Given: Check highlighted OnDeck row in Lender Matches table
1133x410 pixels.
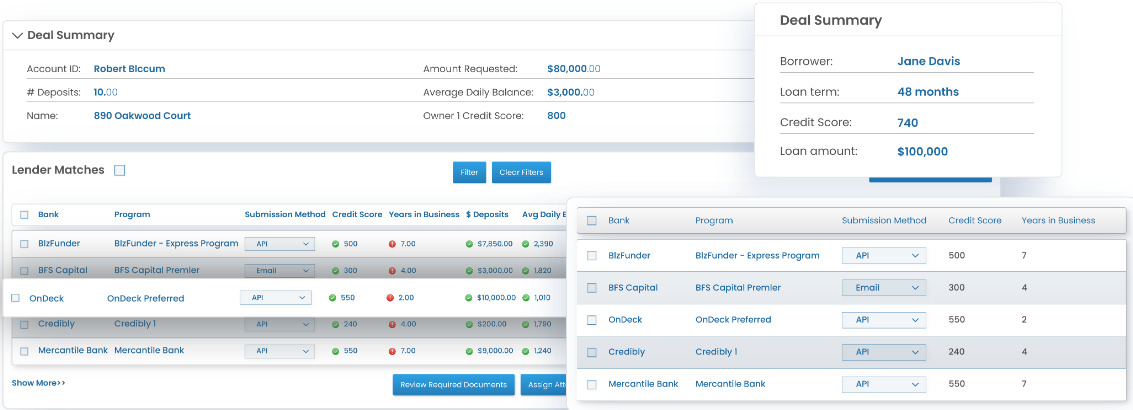Looking at the screenshot, I should tap(15, 298).
